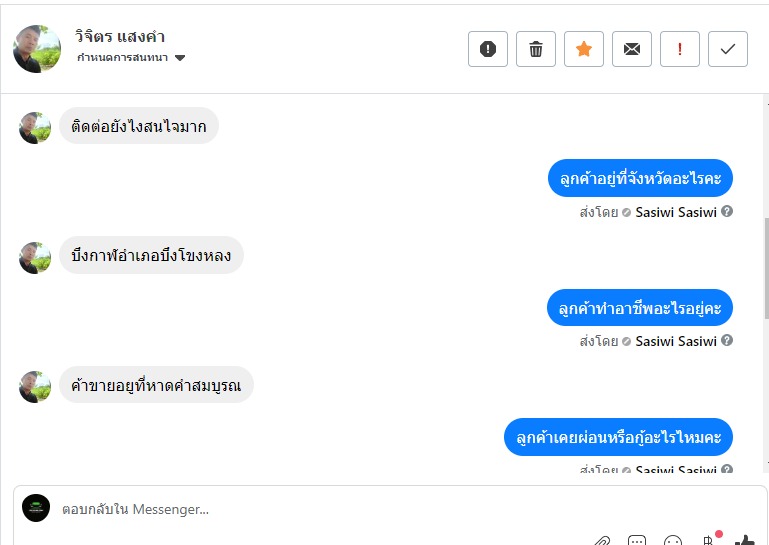Image resolution: width=769 pixels, height=545 pixels.
Task: Flag conversation with red exclamation icon
Action: coord(680,49)
